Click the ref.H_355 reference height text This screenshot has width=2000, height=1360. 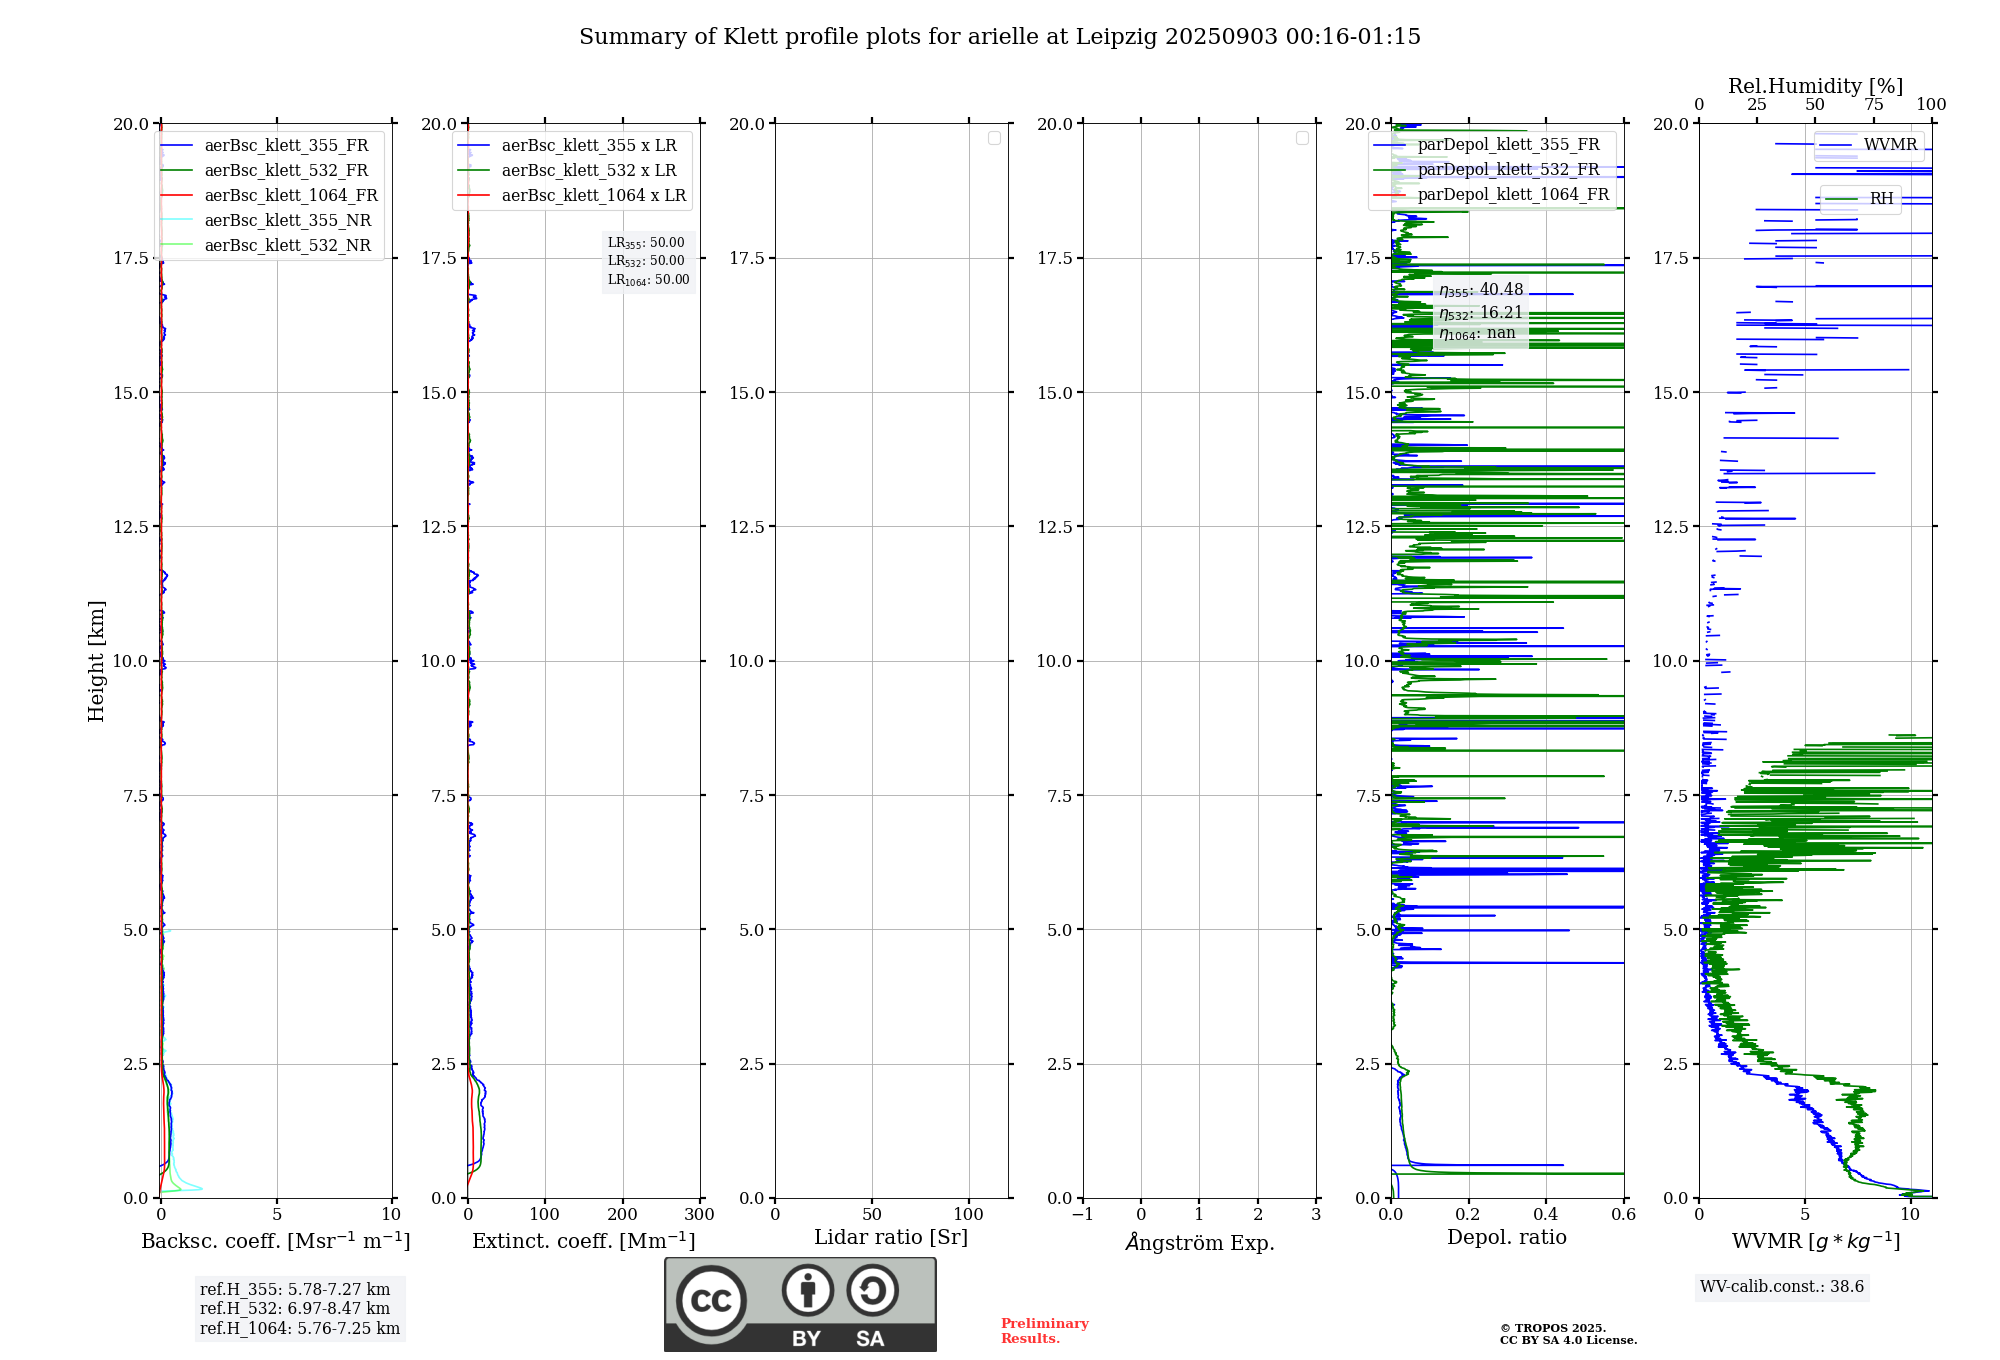pyautogui.click(x=294, y=1289)
